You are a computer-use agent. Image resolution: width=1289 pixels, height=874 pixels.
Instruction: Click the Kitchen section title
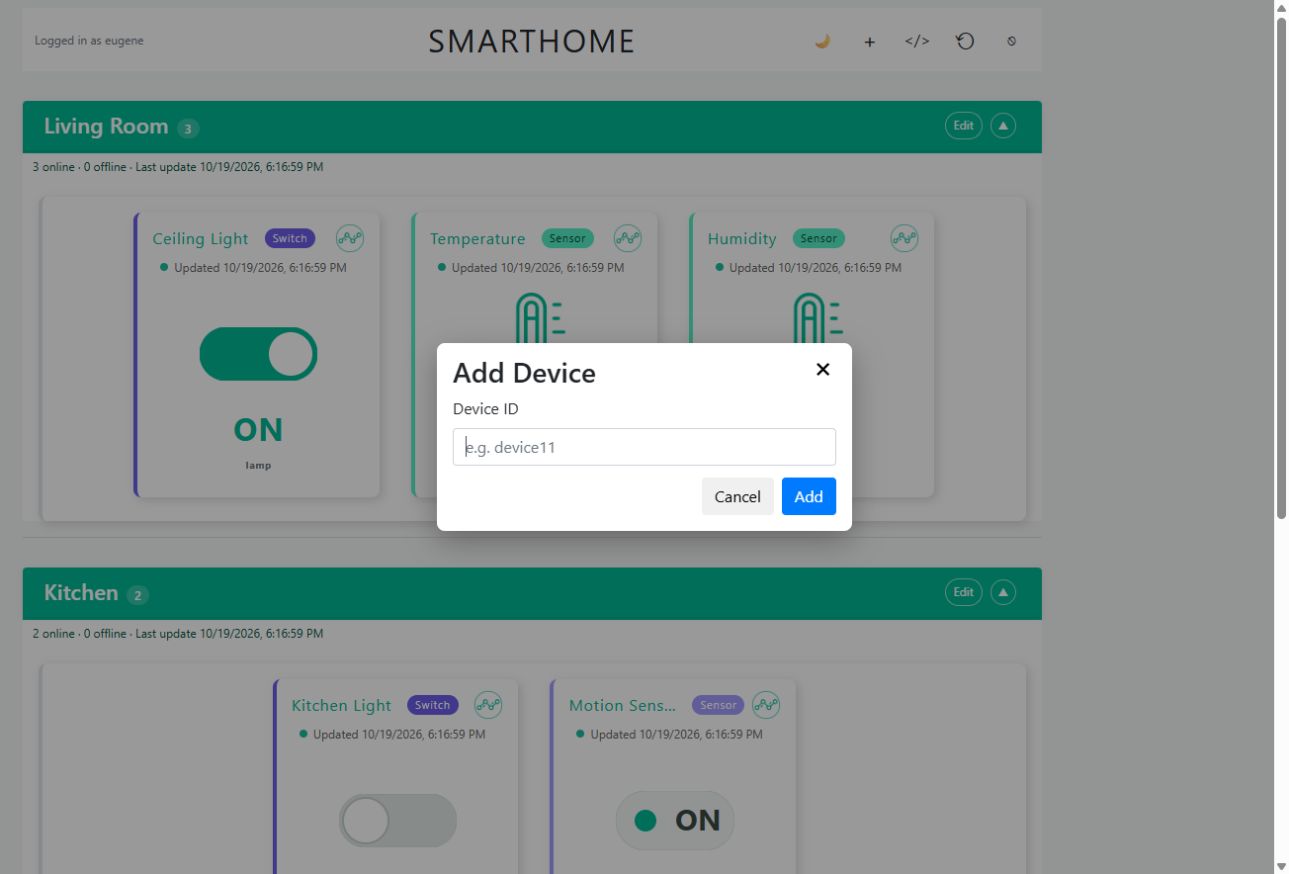point(81,593)
